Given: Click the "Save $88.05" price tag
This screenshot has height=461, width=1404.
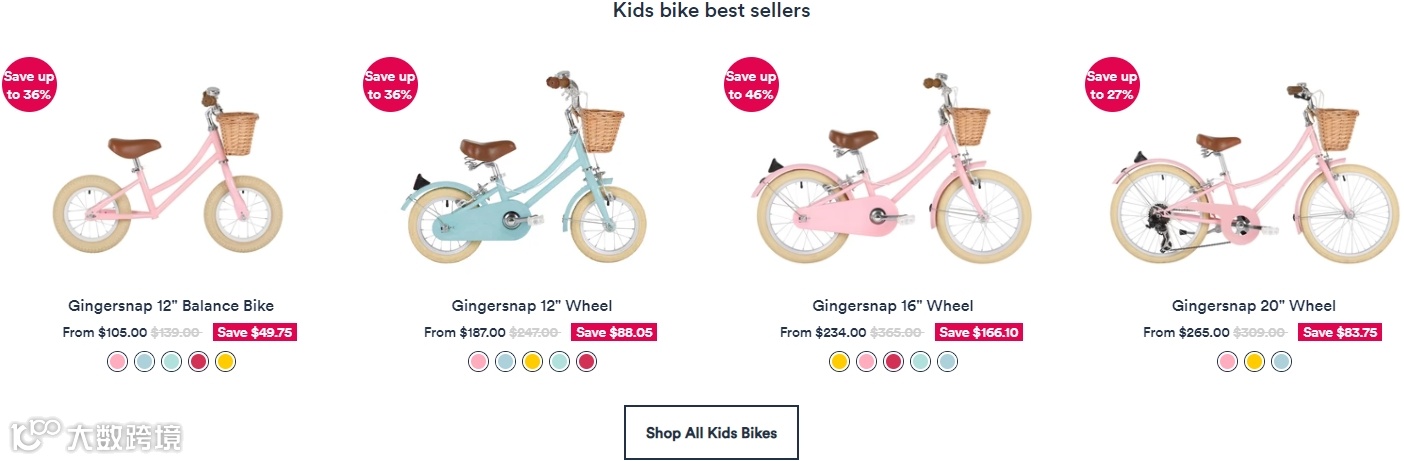Looking at the screenshot, I should [614, 333].
